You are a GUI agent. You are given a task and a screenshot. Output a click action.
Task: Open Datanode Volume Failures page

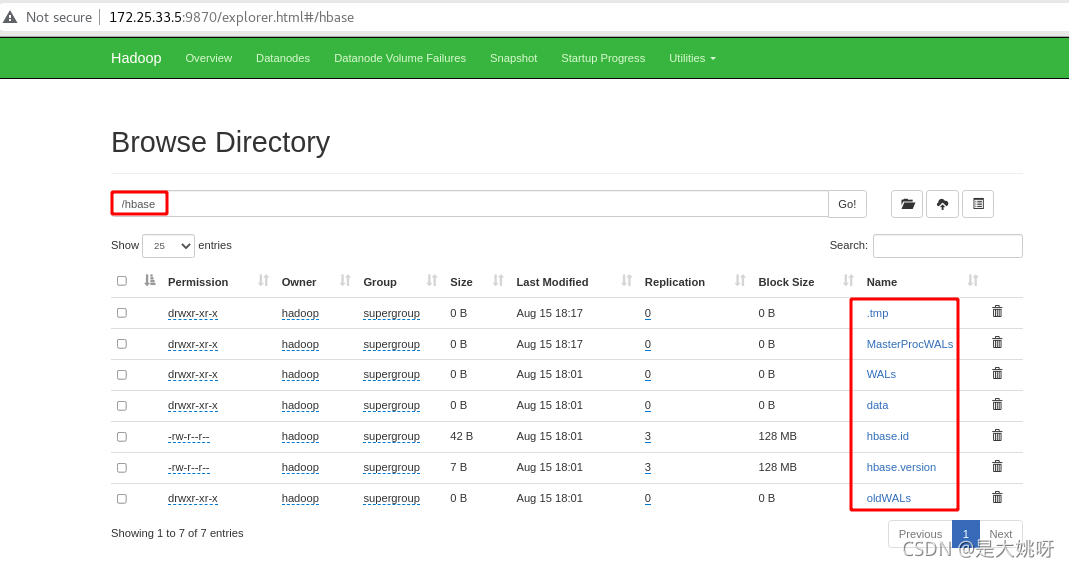(400, 58)
